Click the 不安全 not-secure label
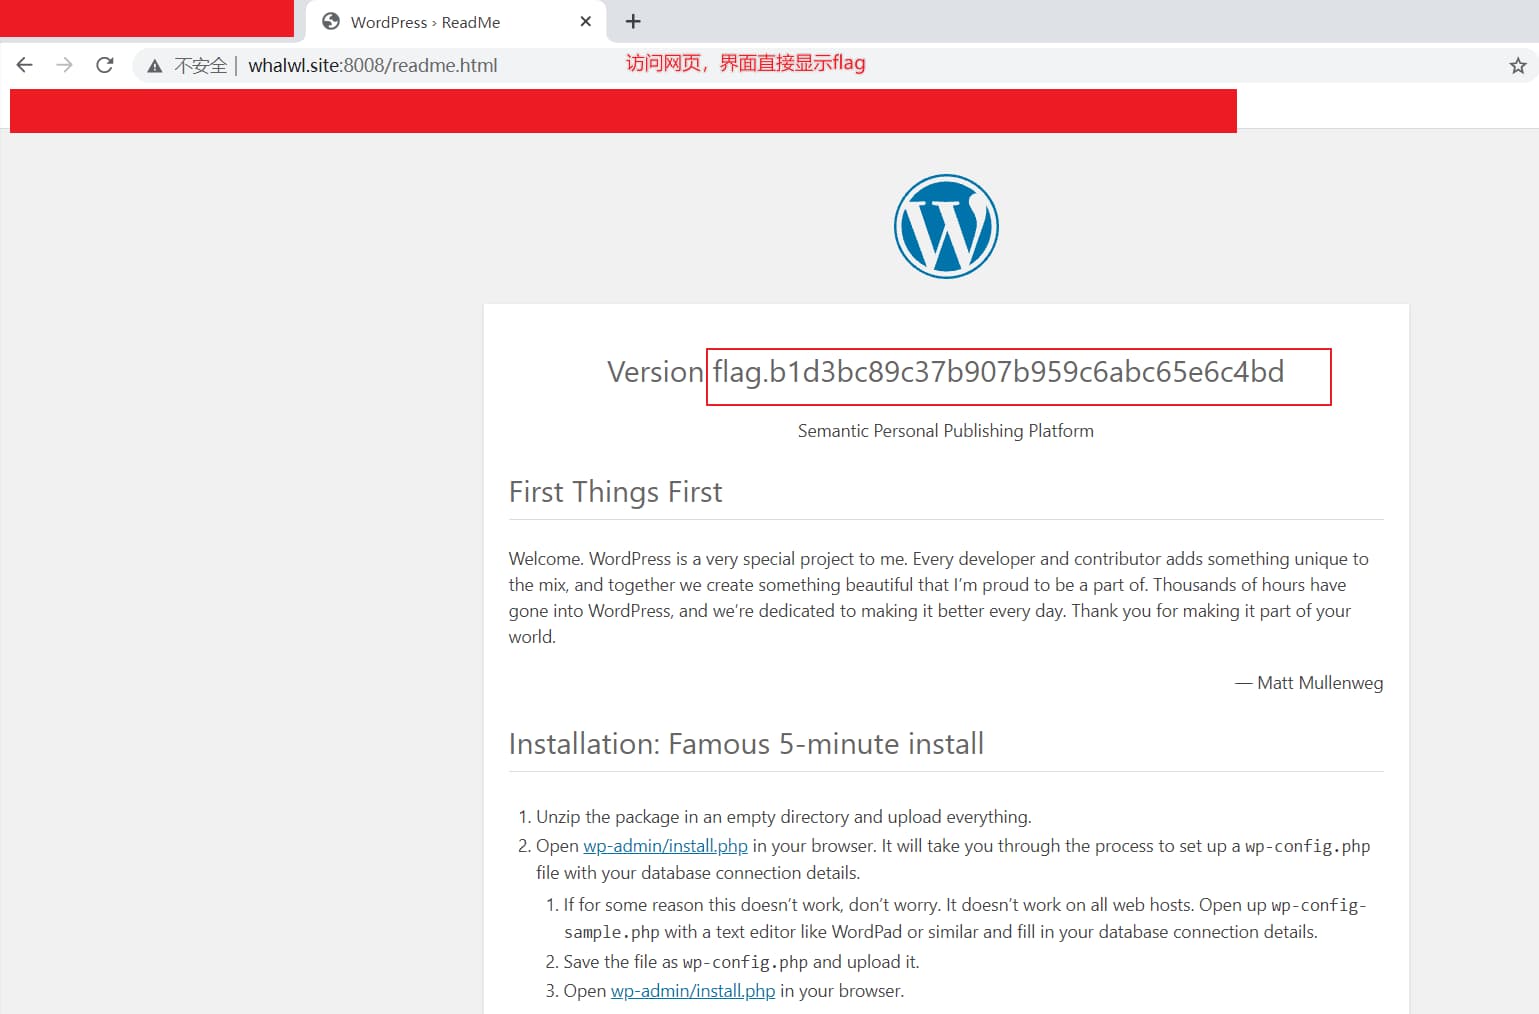The width and height of the screenshot is (1539, 1014). pyautogui.click(x=201, y=66)
